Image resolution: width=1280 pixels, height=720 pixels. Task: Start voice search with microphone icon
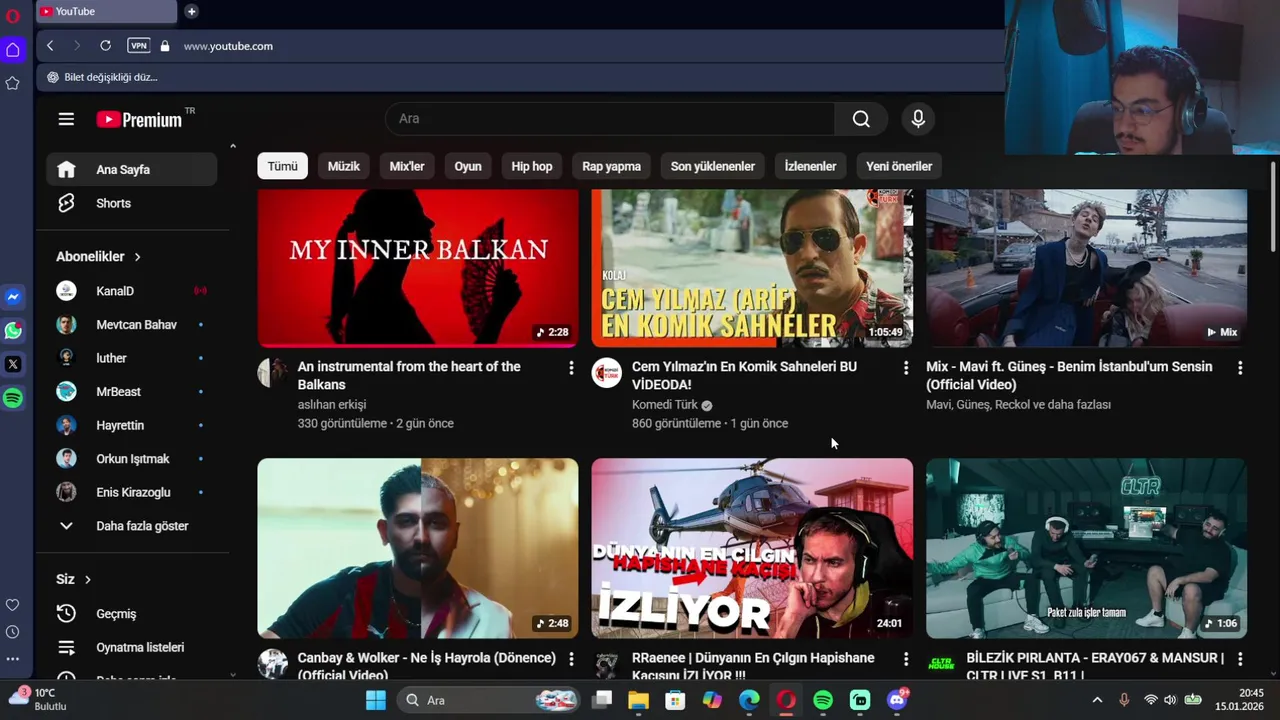point(918,119)
